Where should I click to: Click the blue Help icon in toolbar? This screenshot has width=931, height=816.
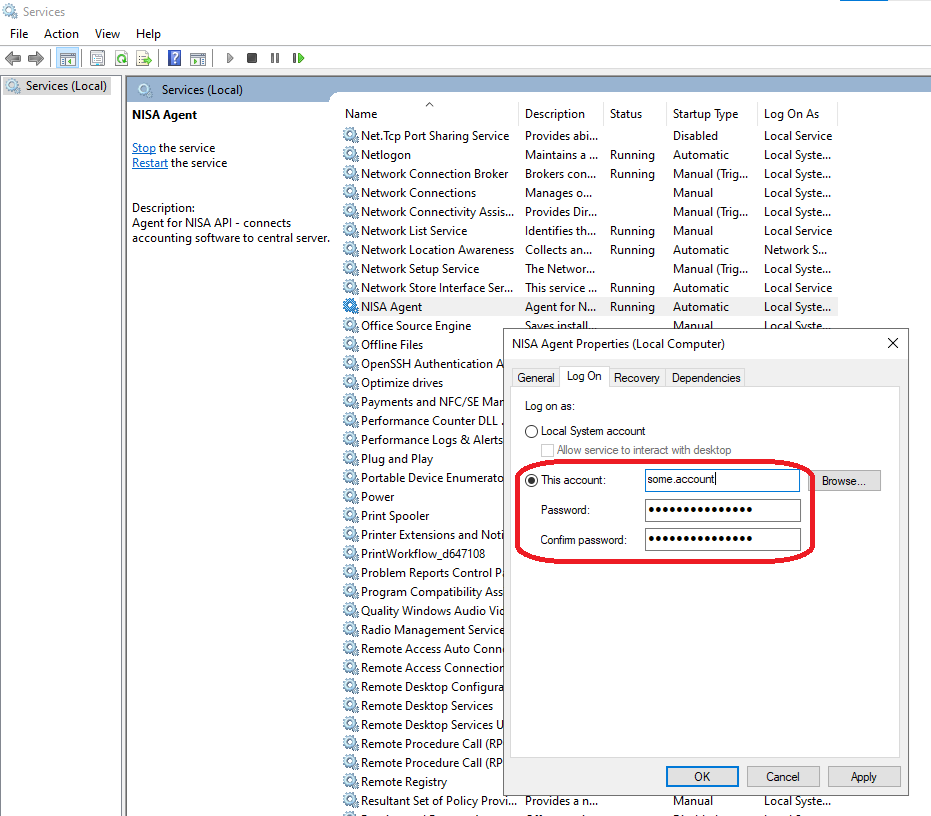(174, 59)
